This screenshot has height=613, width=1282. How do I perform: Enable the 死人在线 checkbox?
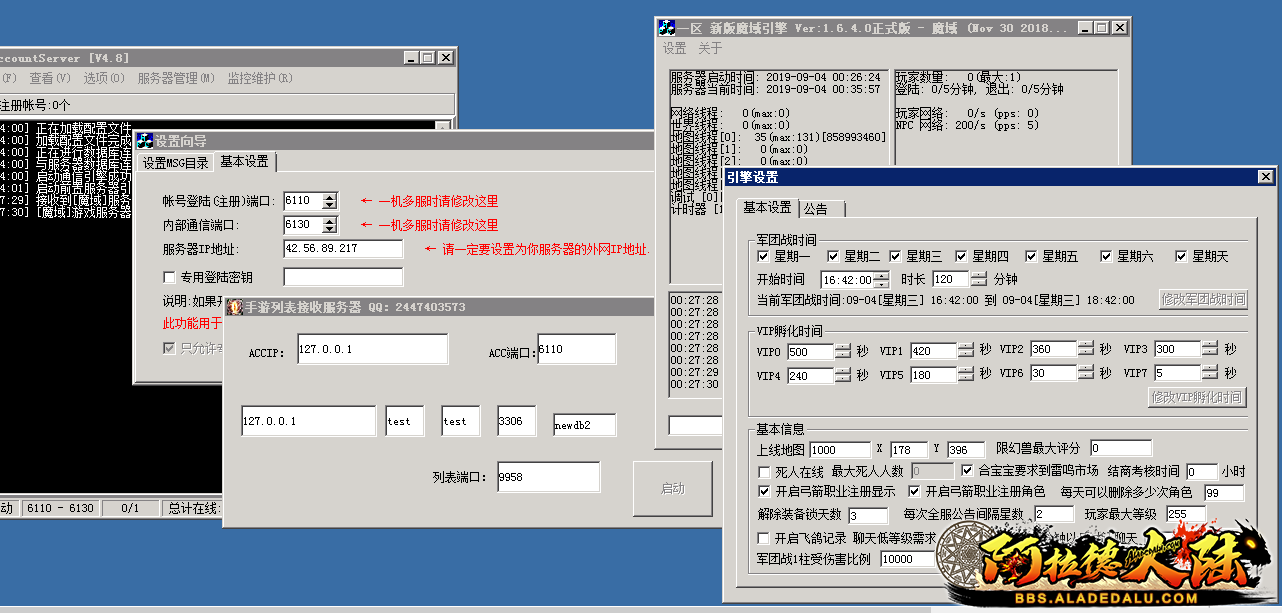765,471
